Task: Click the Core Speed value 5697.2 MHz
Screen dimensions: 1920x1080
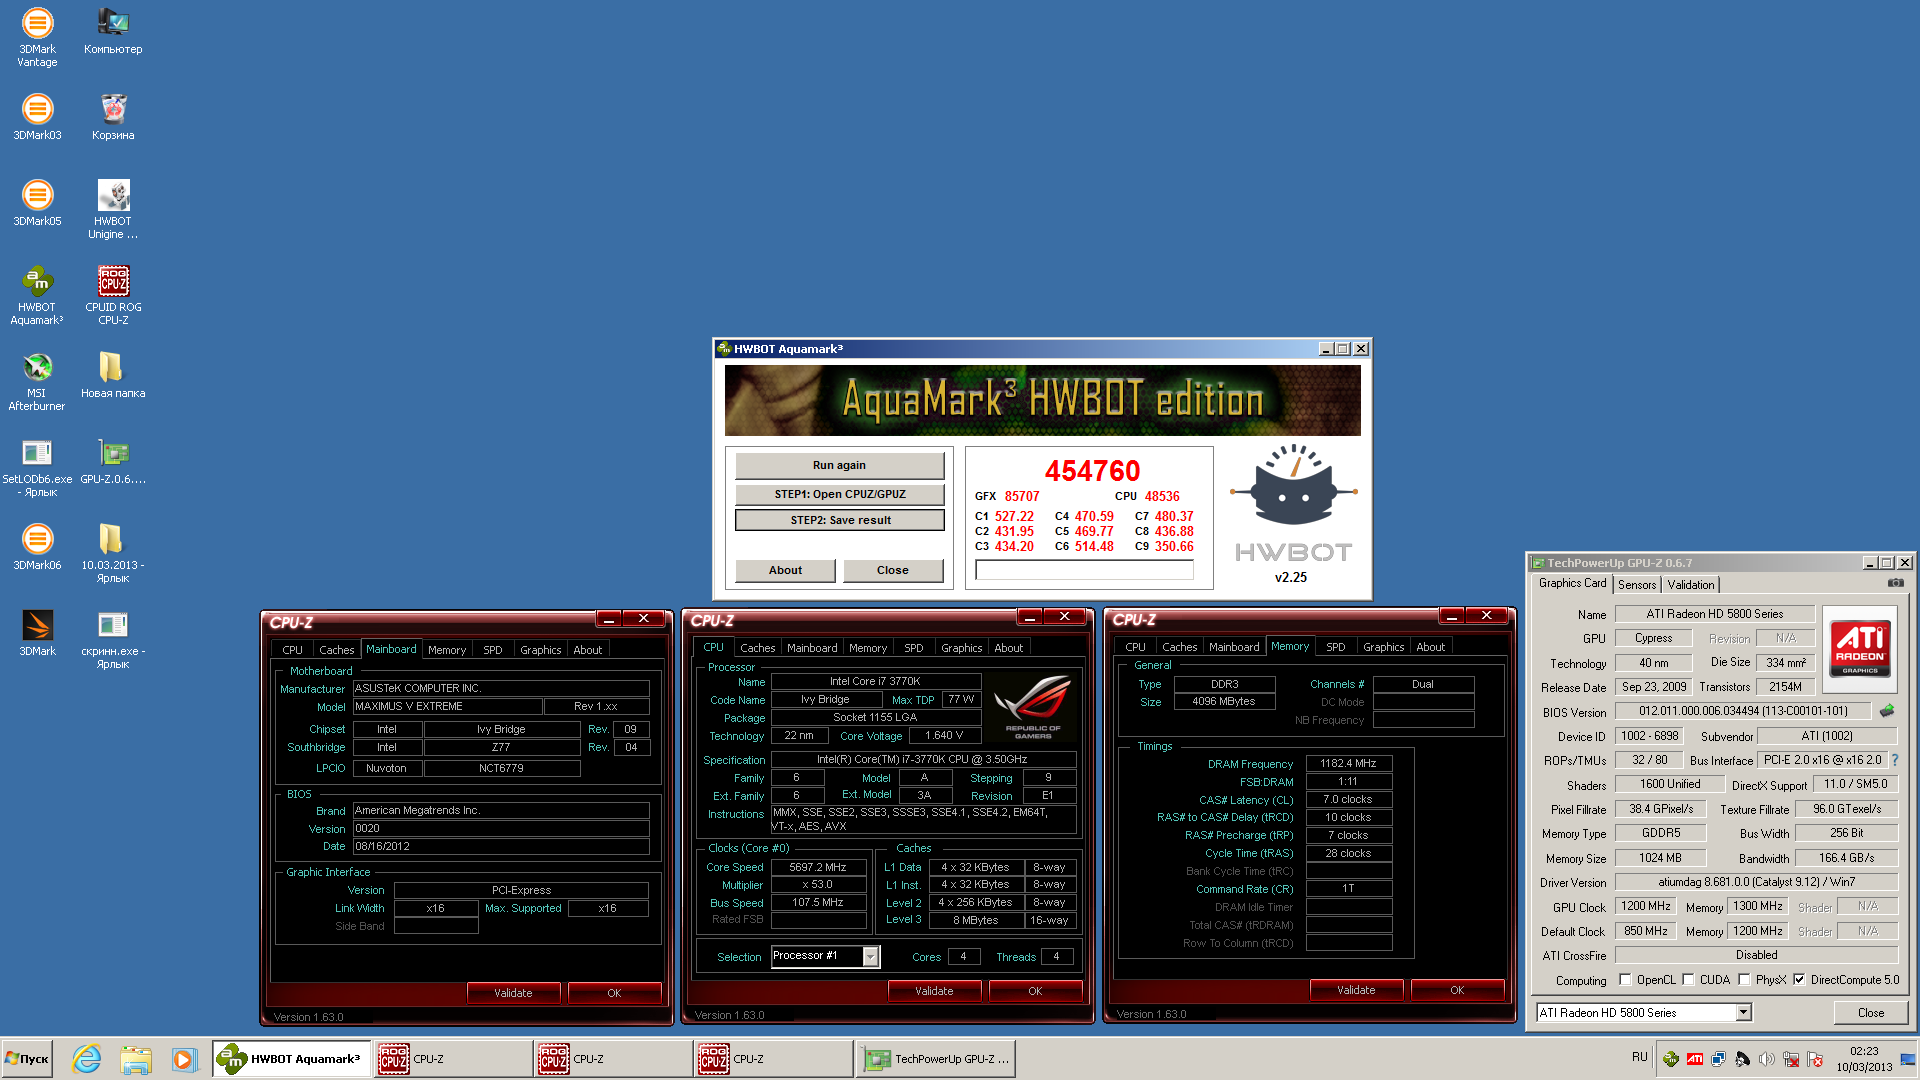Action: [x=818, y=867]
